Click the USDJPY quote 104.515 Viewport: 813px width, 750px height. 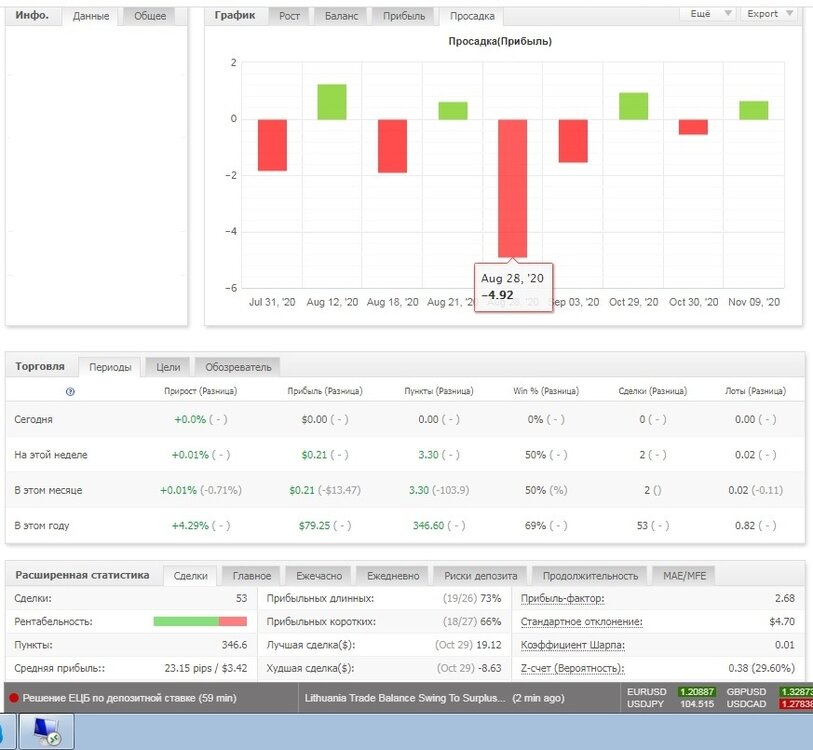pyautogui.click(x=697, y=704)
